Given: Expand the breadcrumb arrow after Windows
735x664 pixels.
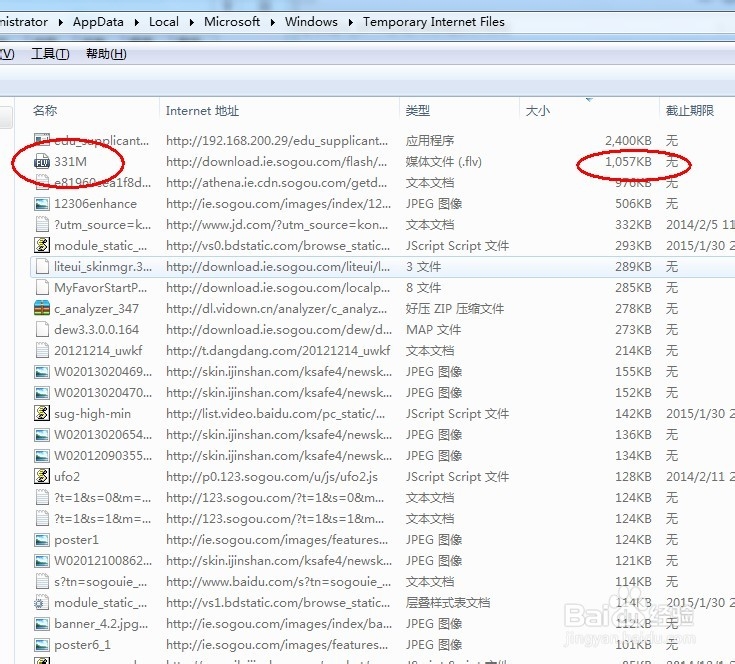Looking at the screenshot, I should click(350, 22).
